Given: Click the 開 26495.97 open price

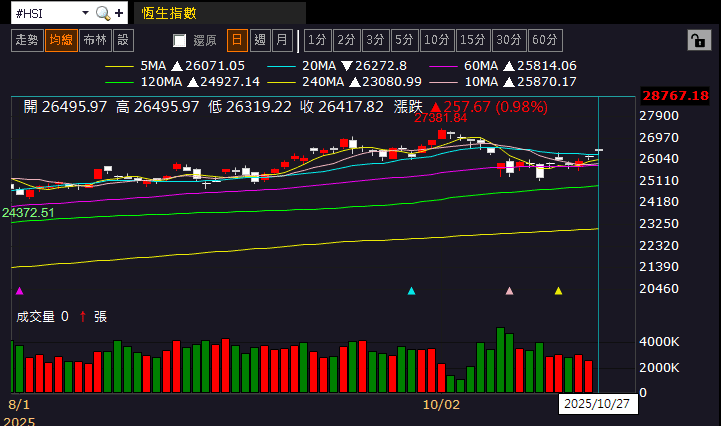Looking at the screenshot, I should coord(65,107).
